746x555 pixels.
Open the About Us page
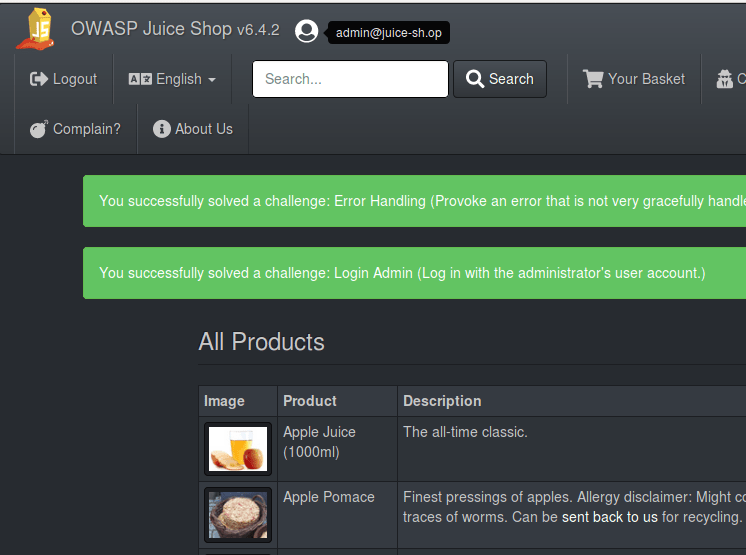click(193, 129)
